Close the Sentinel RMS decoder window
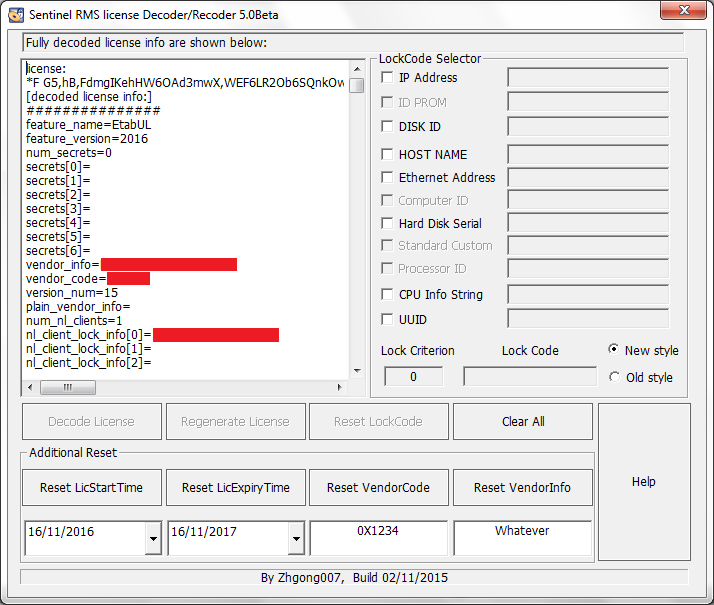 683,10
